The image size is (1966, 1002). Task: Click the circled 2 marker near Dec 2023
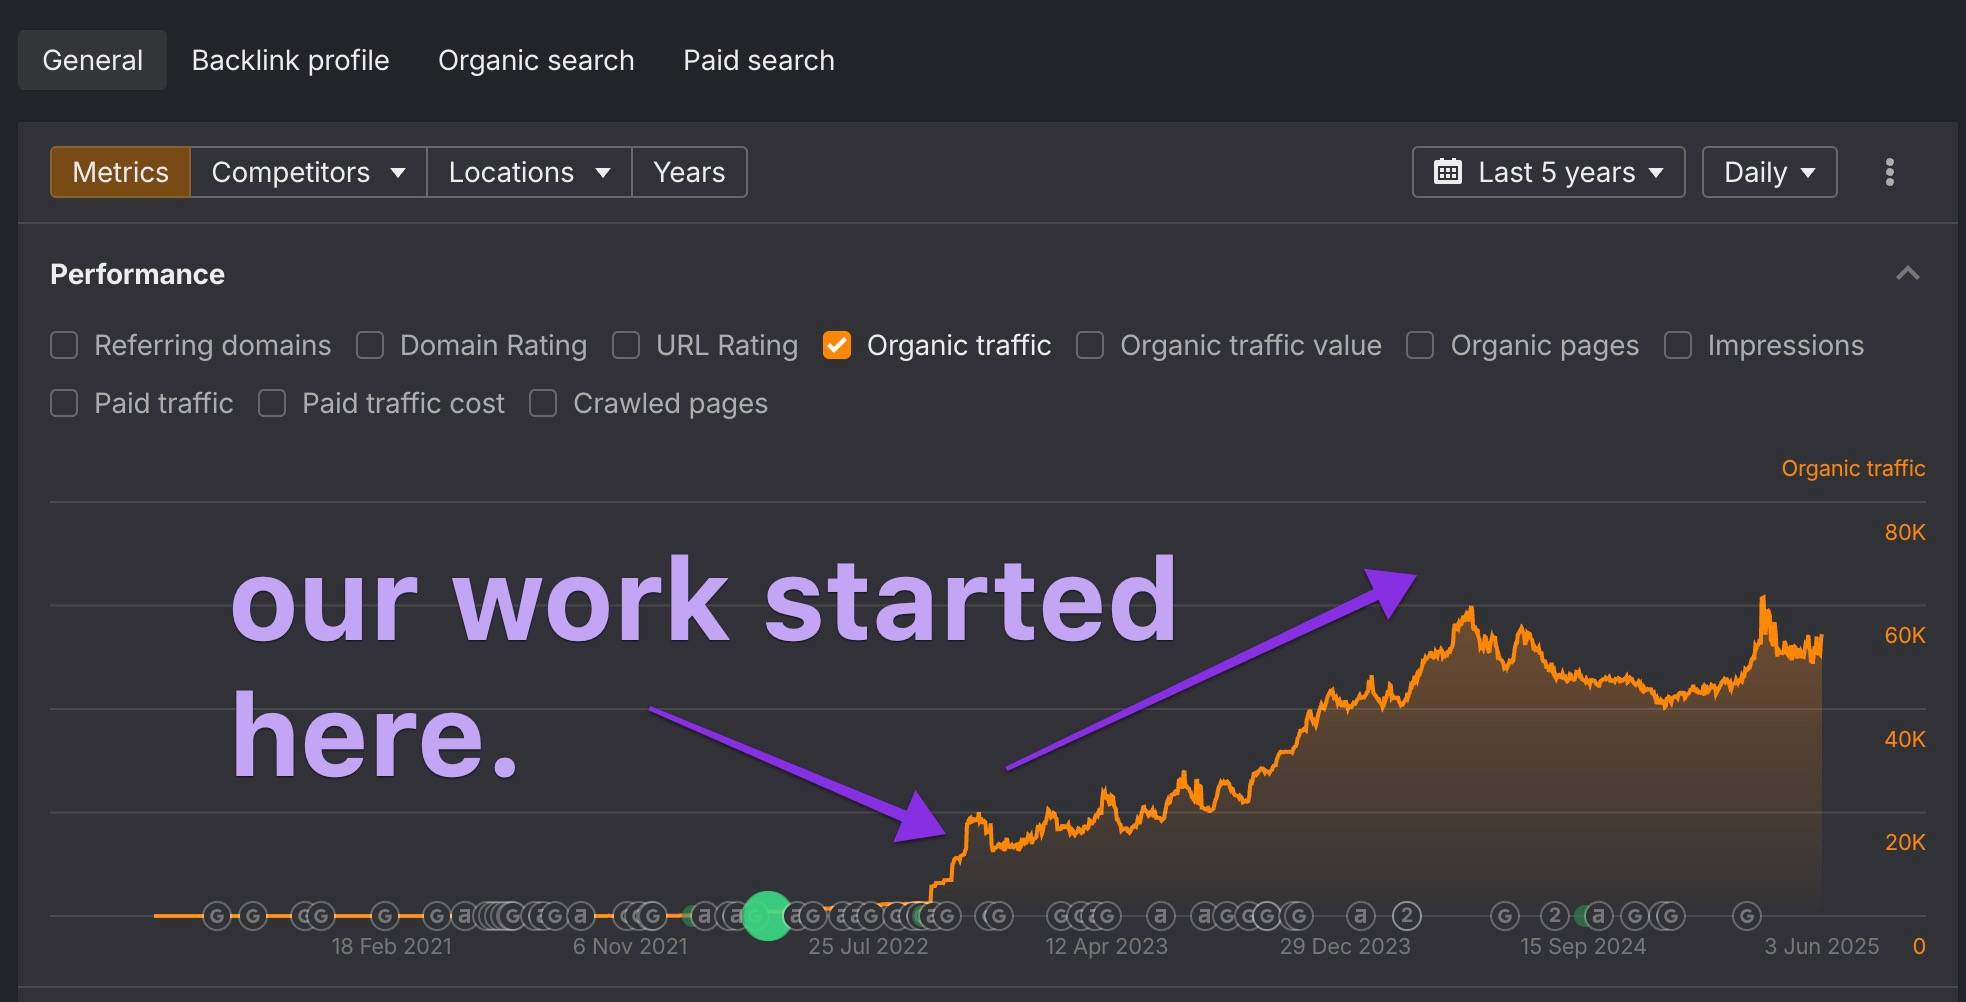[1406, 915]
